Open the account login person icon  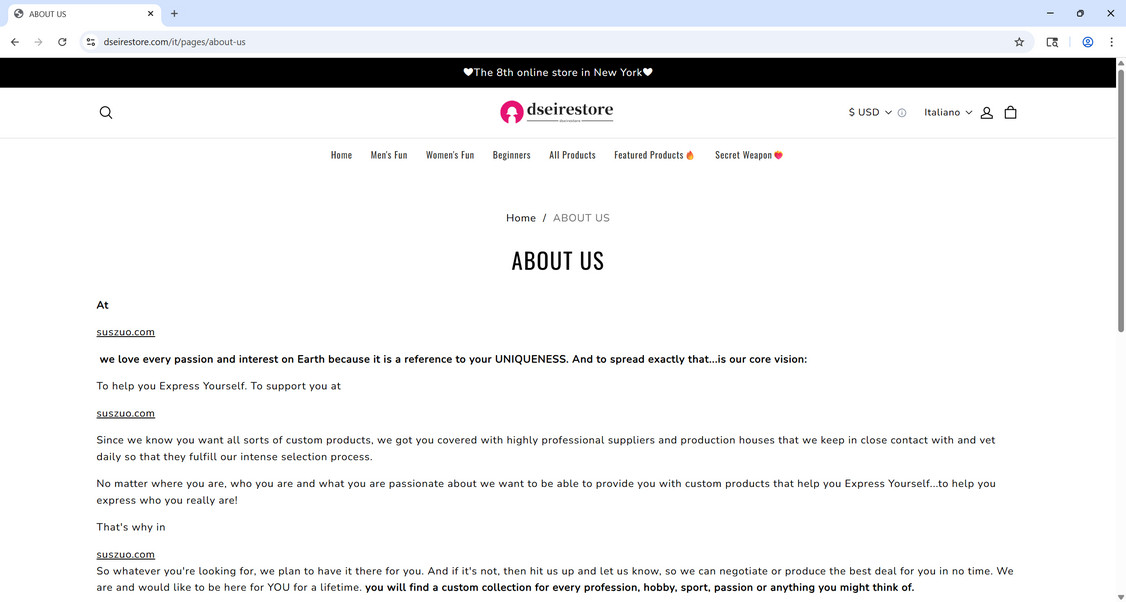tap(987, 113)
